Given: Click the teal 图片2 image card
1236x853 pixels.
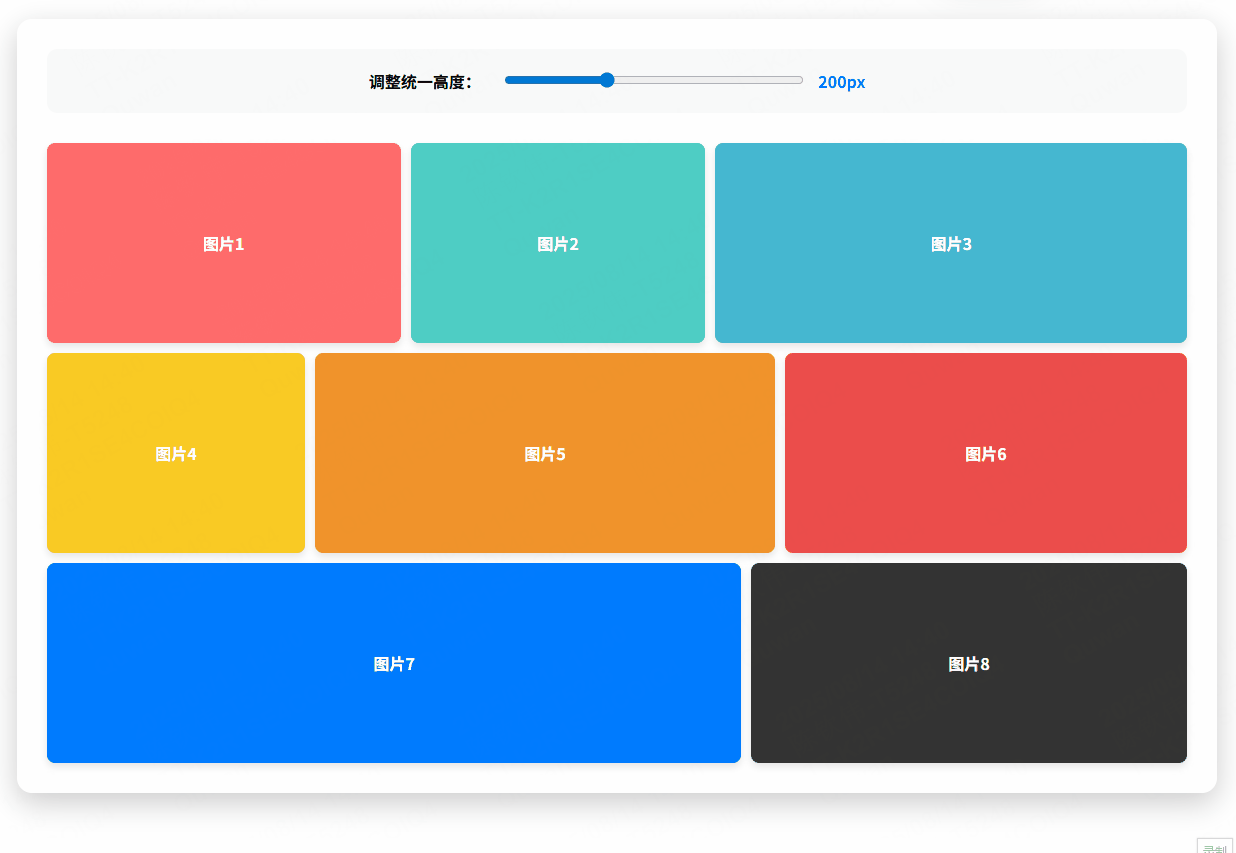Looking at the screenshot, I should pyautogui.click(x=557, y=243).
